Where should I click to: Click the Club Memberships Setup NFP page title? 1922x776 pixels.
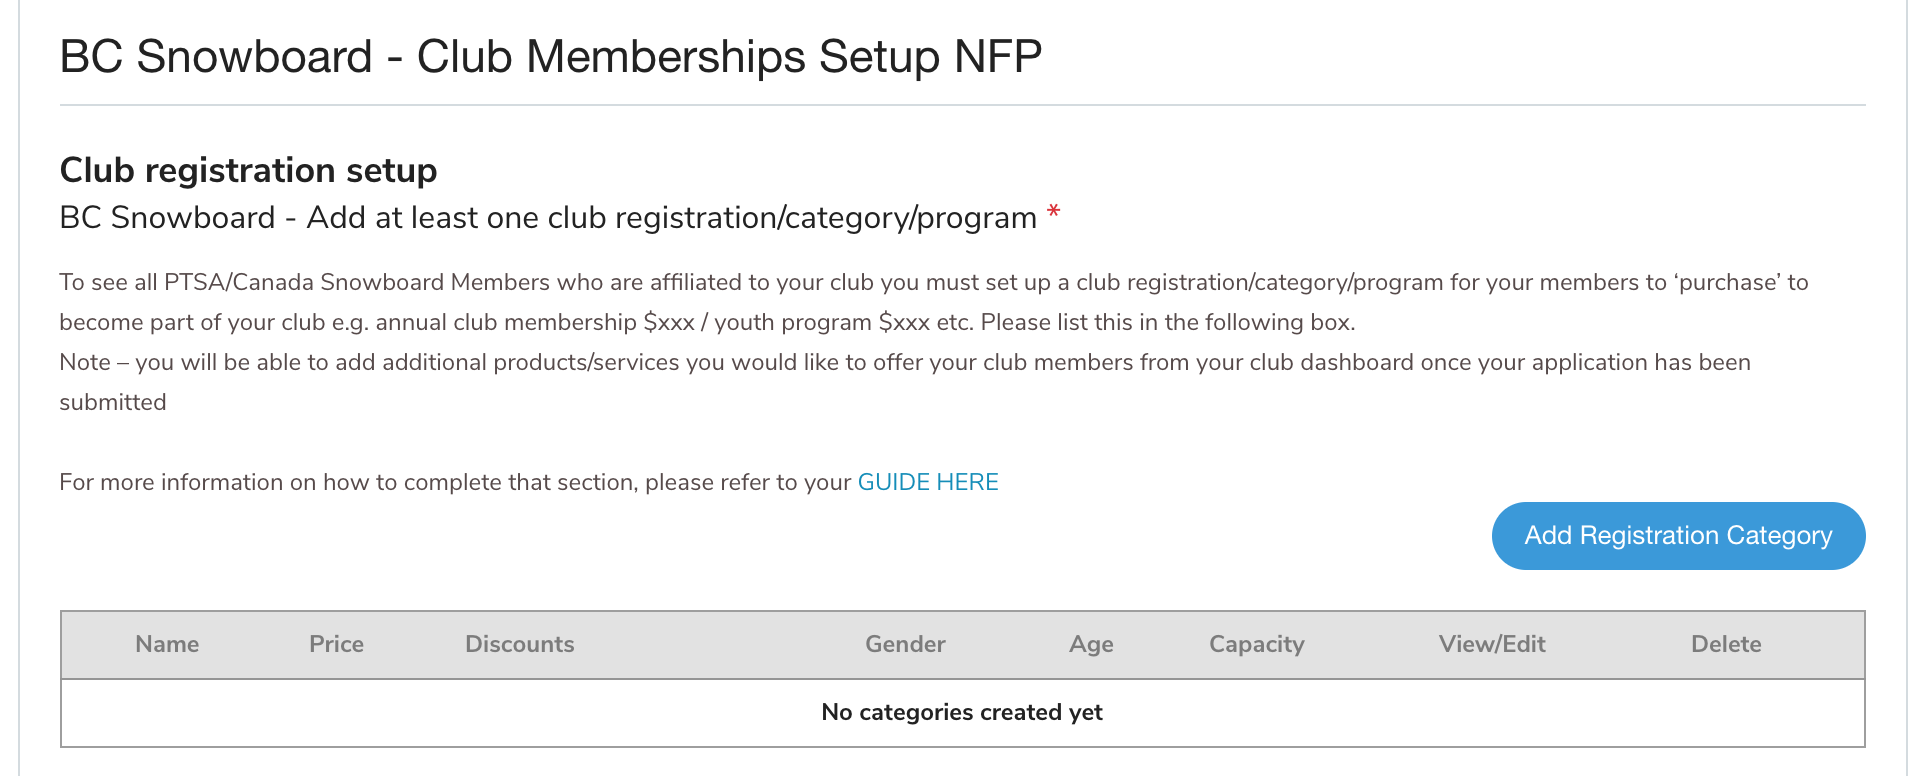550,56
